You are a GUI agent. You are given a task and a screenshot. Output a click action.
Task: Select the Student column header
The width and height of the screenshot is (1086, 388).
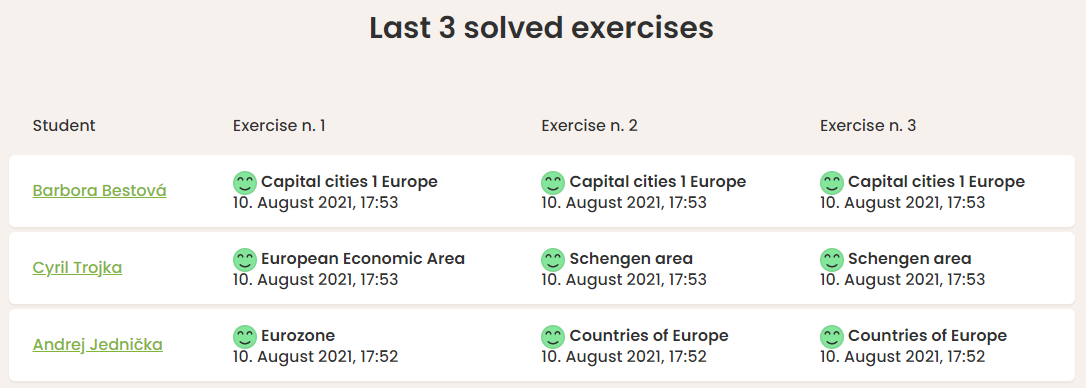64,125
